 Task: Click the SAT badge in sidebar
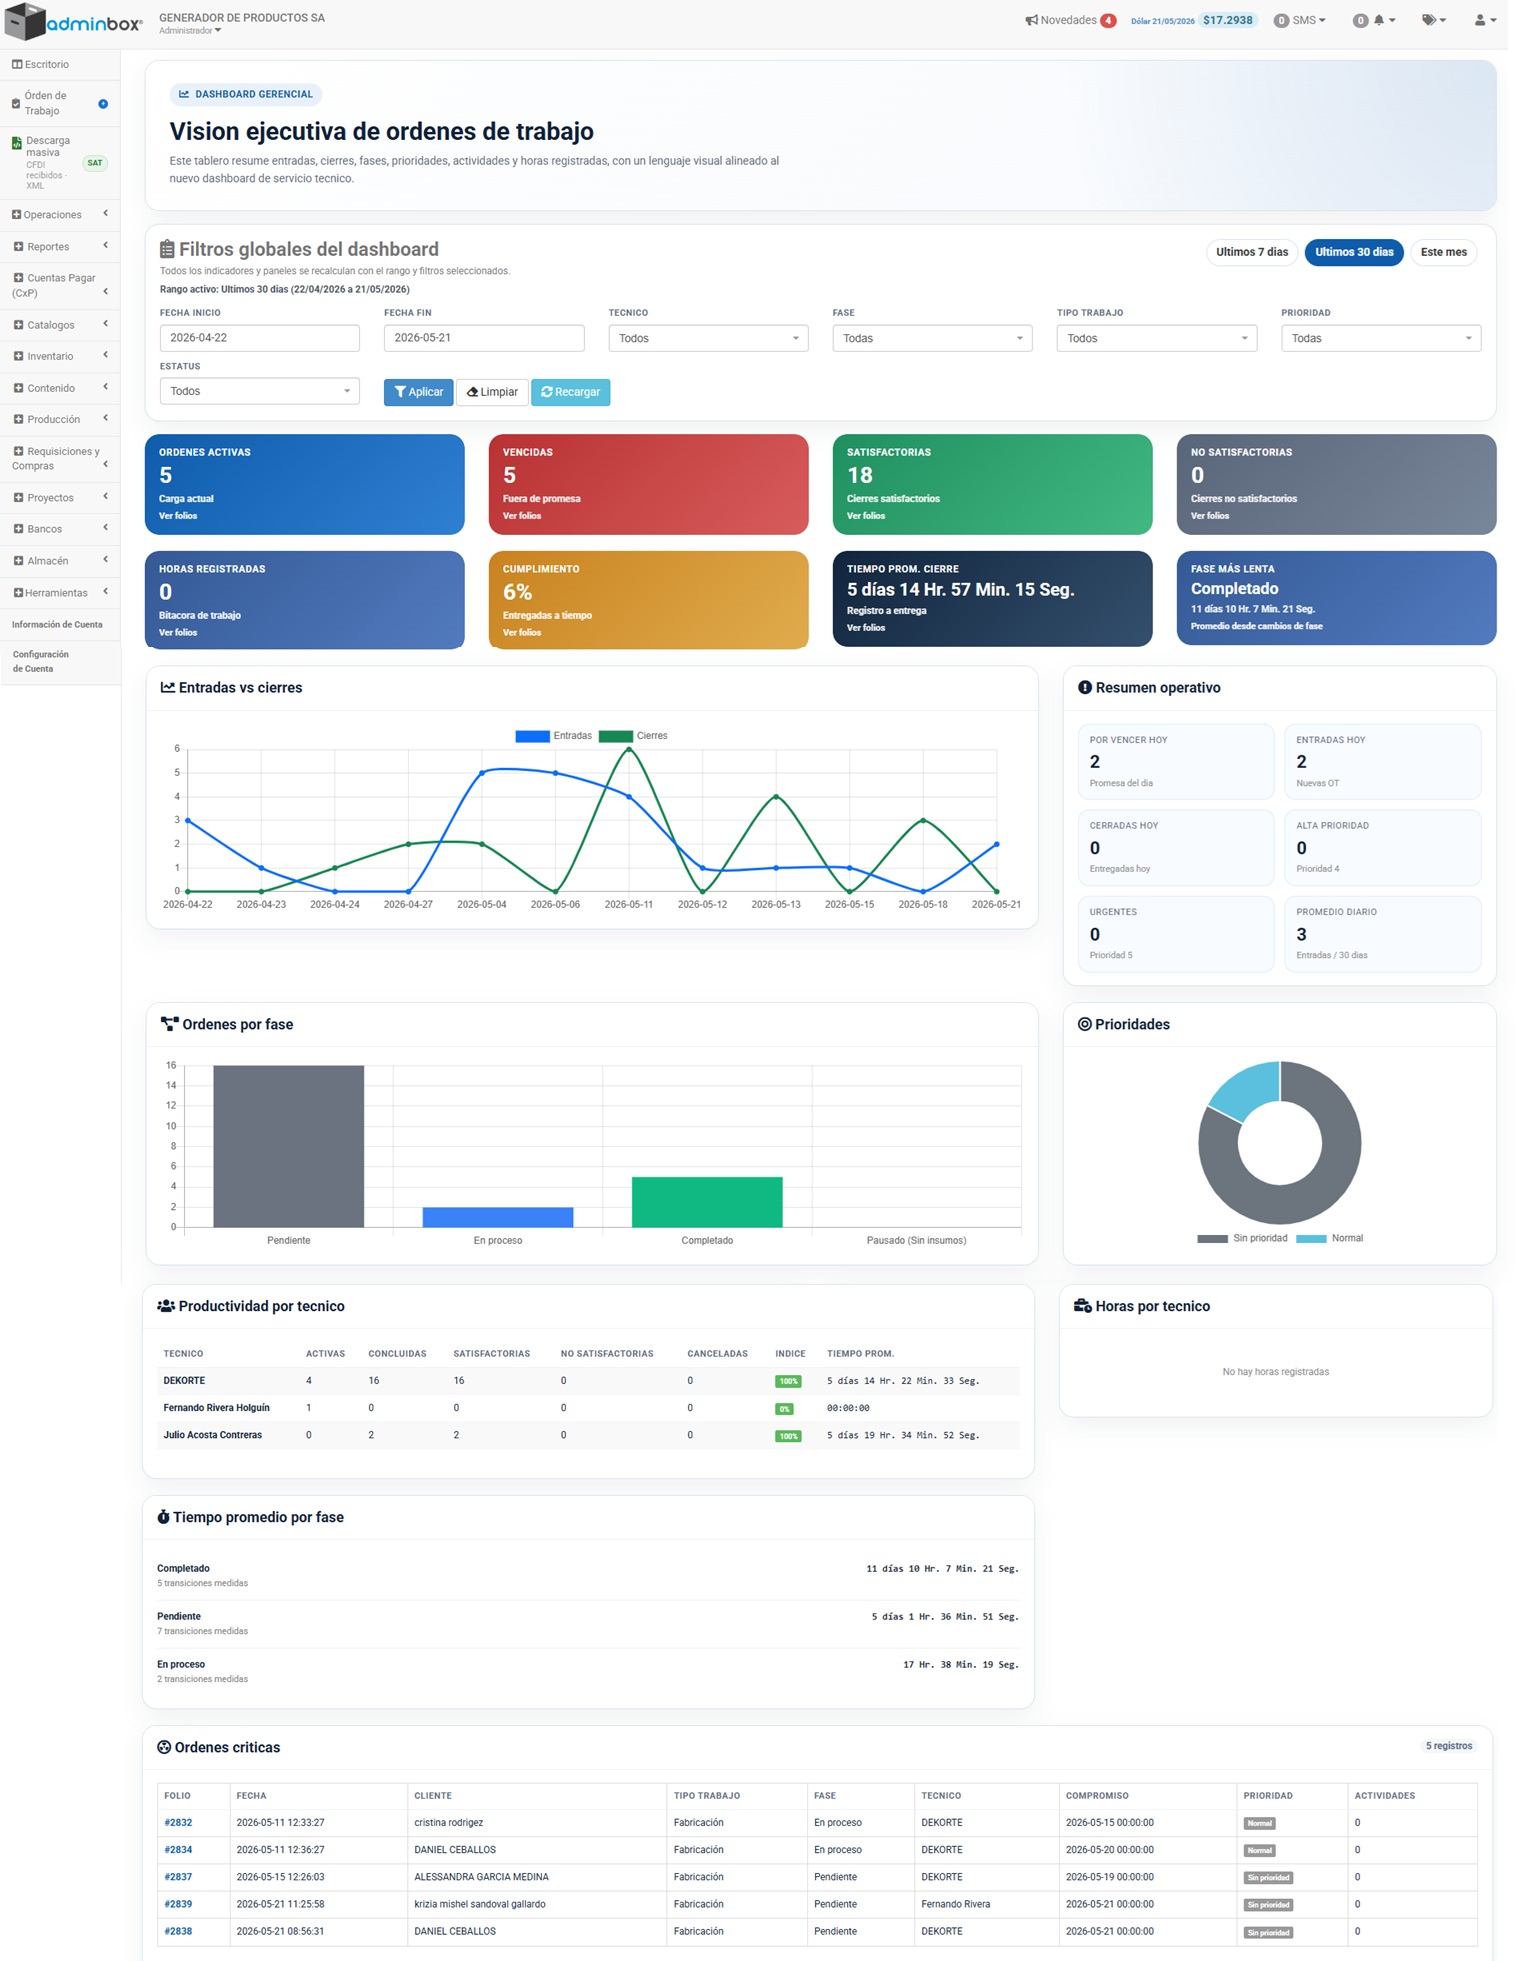(95, 163)
